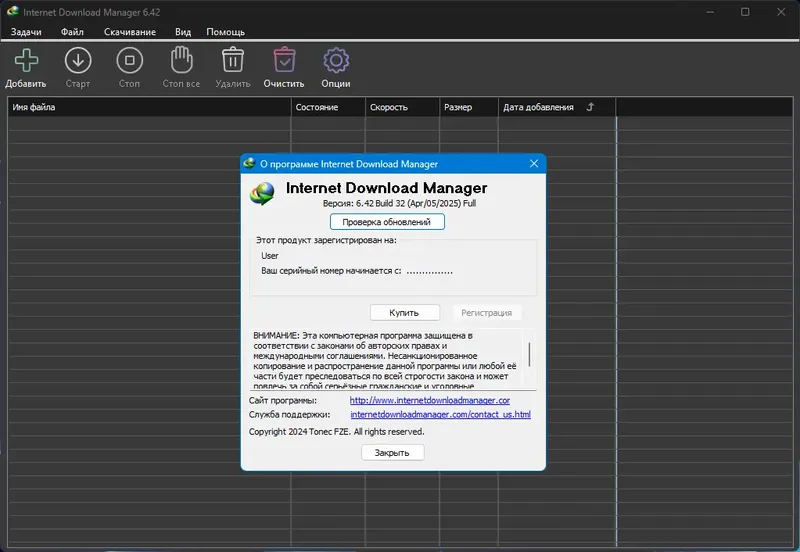The width and height of the screenshot is (800, 552).
Task: Open Опции gear icon in toolbar
Action: [336, 61]
